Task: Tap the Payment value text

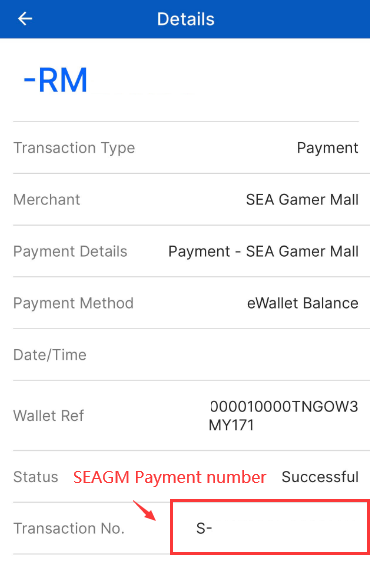Action: pyautogui.click(x=327, y=148)
